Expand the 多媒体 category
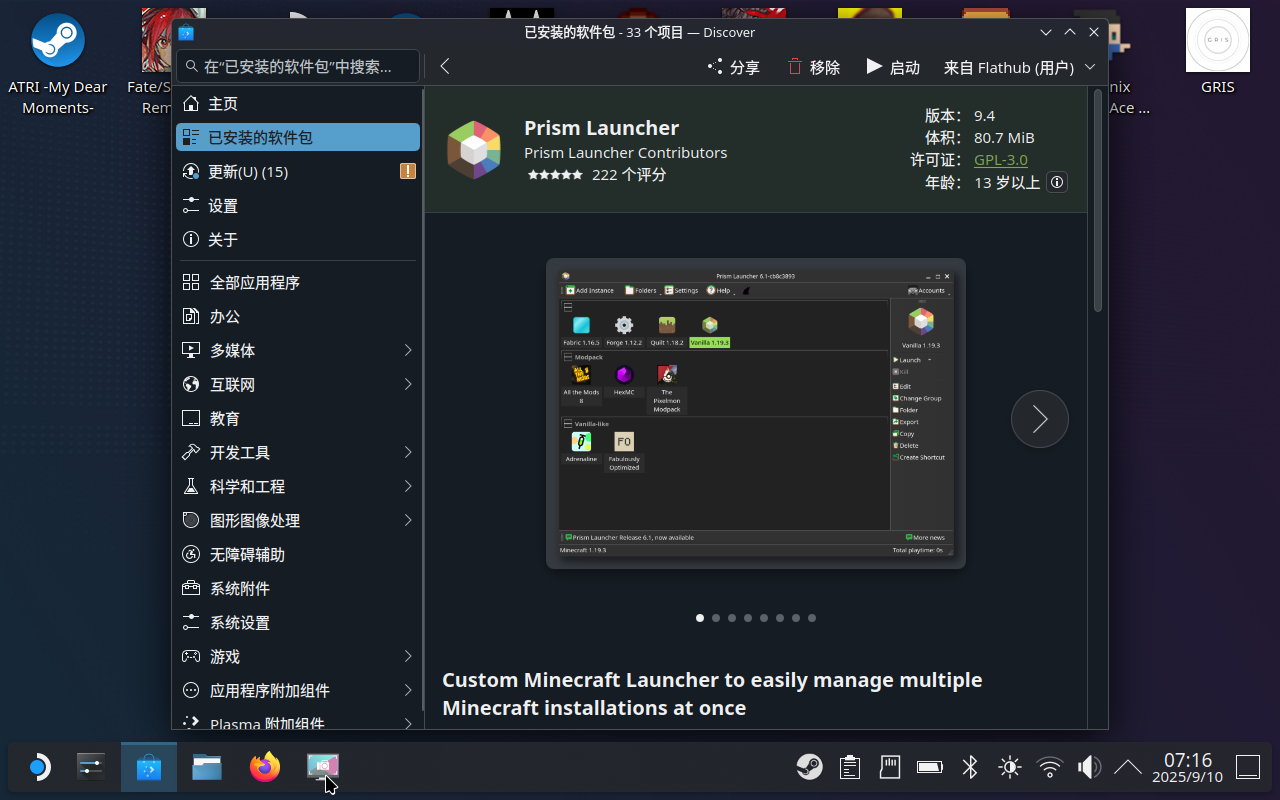The image size is (1280, 800). click(x=408, y=350)
